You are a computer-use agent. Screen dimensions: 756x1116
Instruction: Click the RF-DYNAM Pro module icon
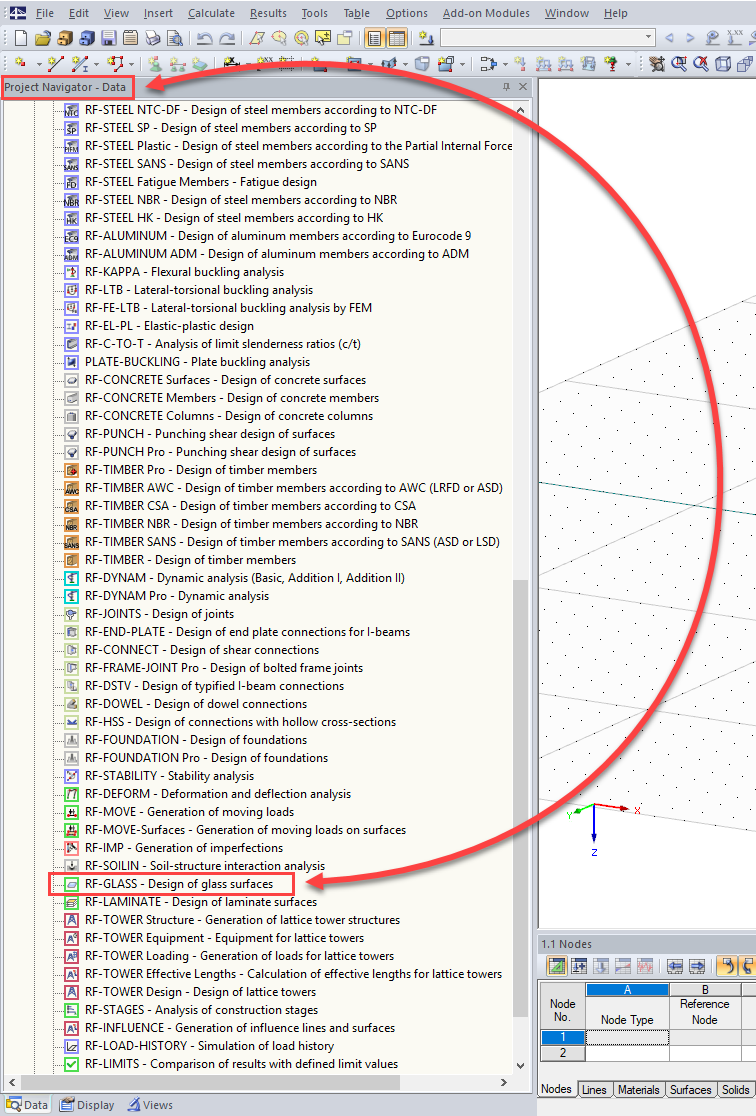point(71,596)
